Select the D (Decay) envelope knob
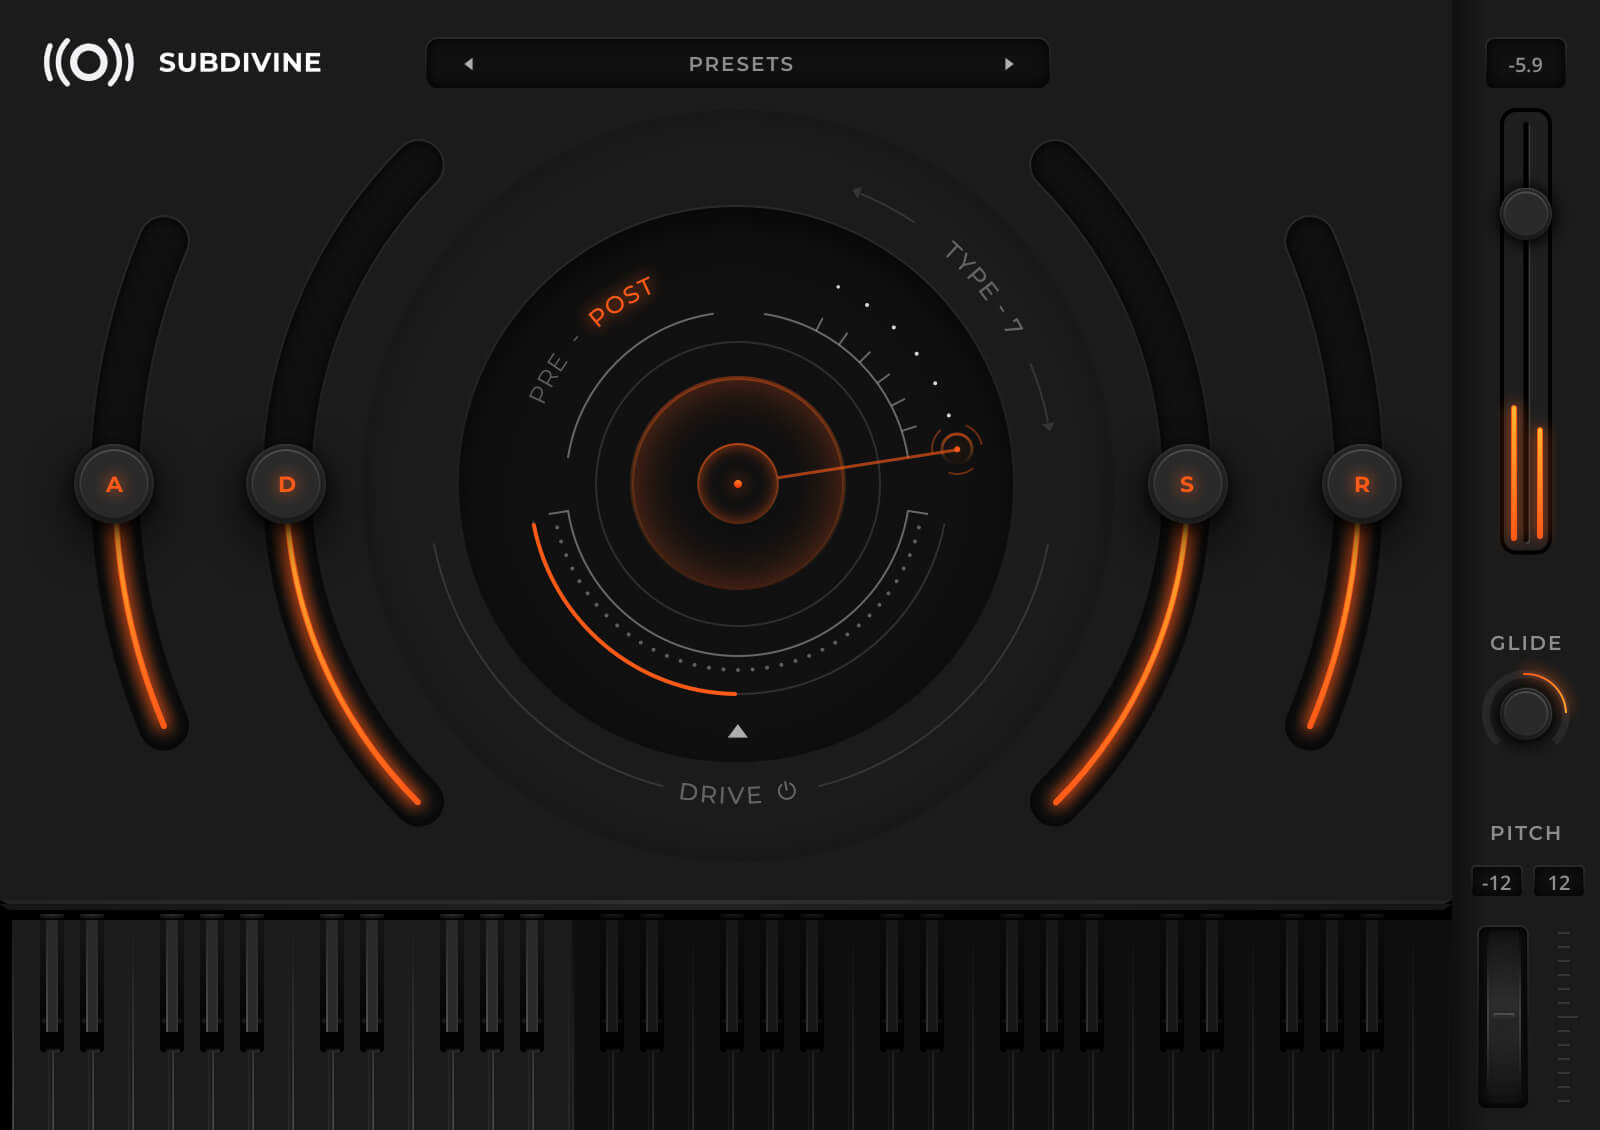Image resolution: width=1600 pixels, height=1130 pixels. pos(287,483)
